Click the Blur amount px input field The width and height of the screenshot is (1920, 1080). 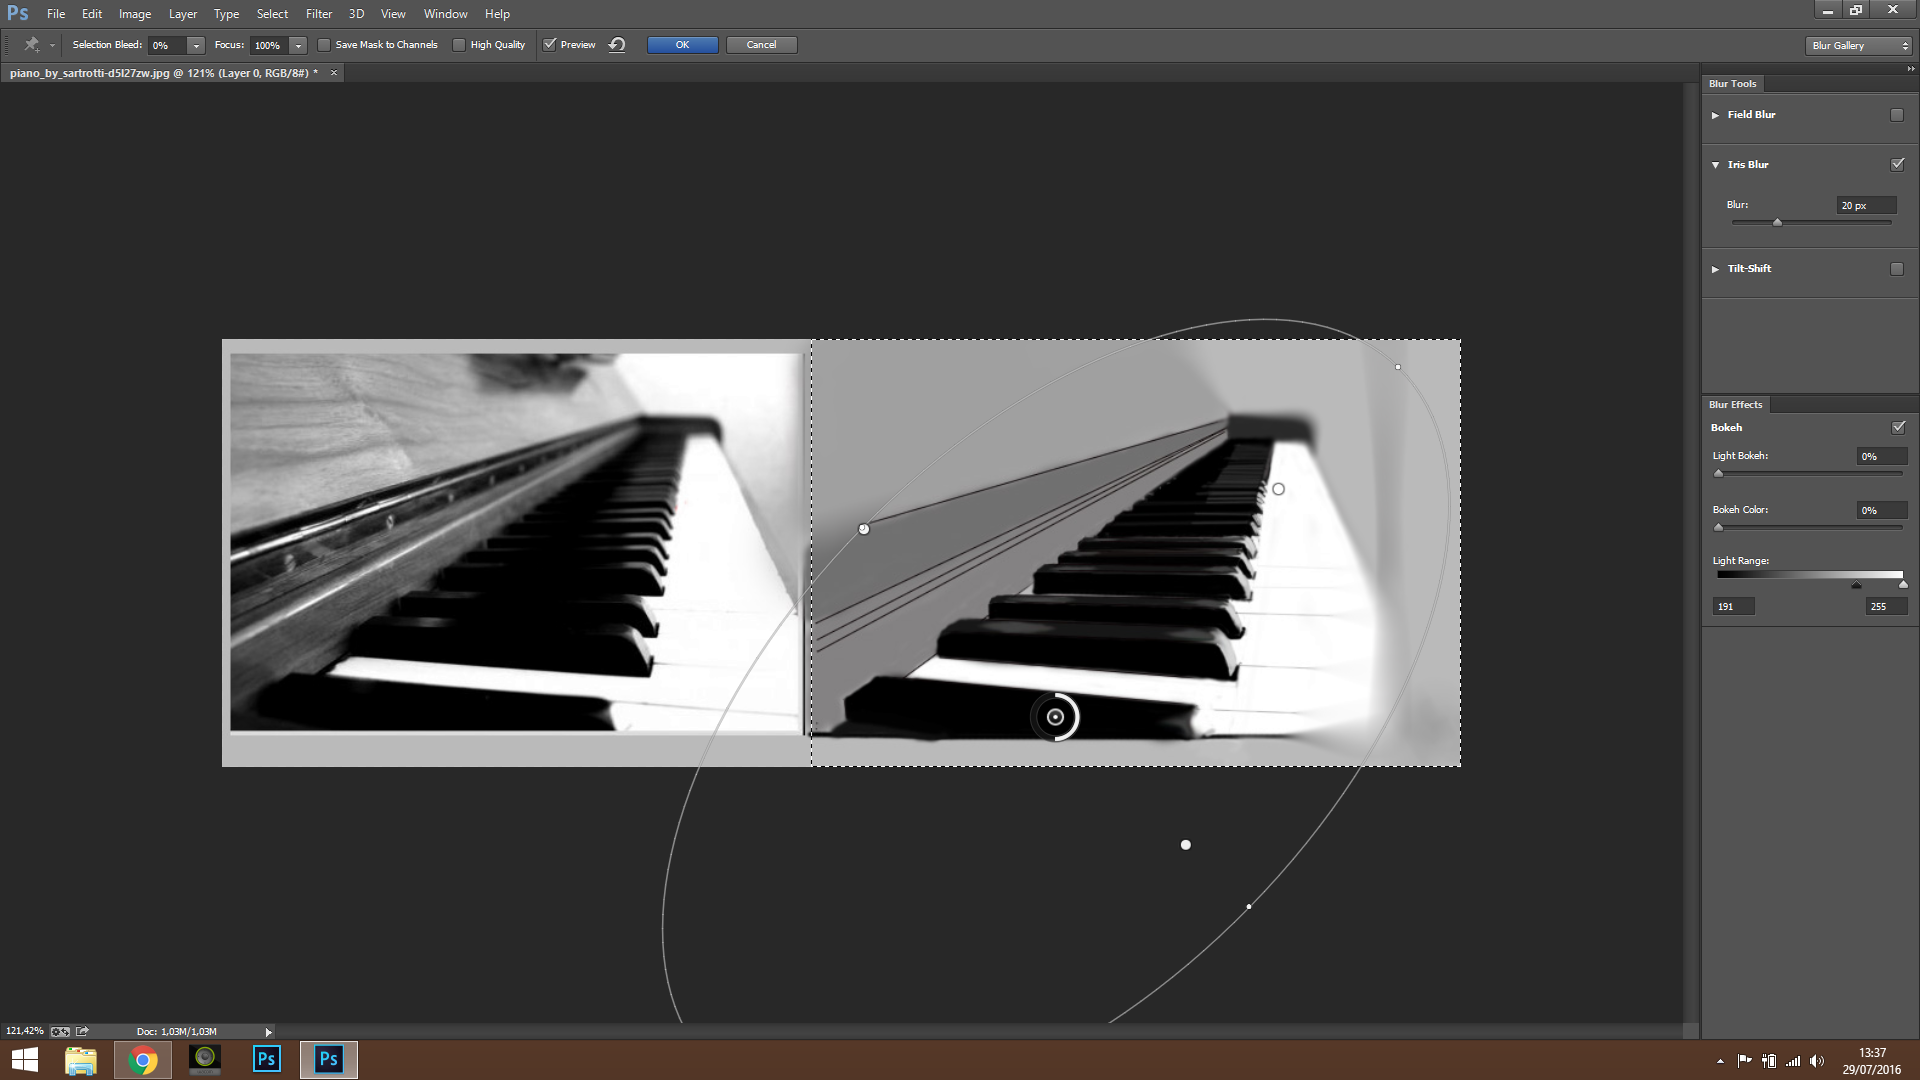point(1865,205)
